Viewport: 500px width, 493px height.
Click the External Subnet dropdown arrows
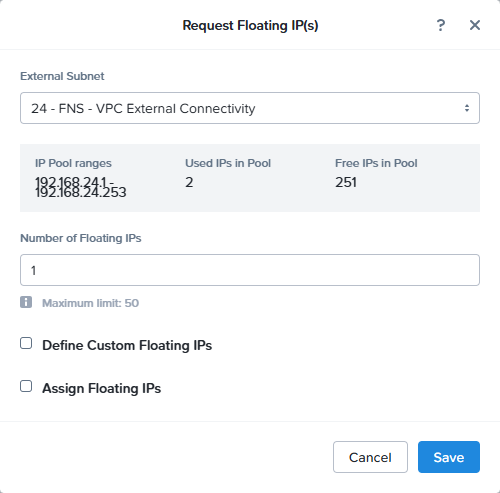467,108
